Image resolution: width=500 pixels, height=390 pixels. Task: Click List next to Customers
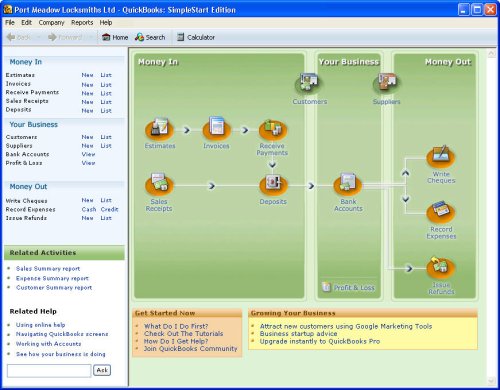click(106, 137)
